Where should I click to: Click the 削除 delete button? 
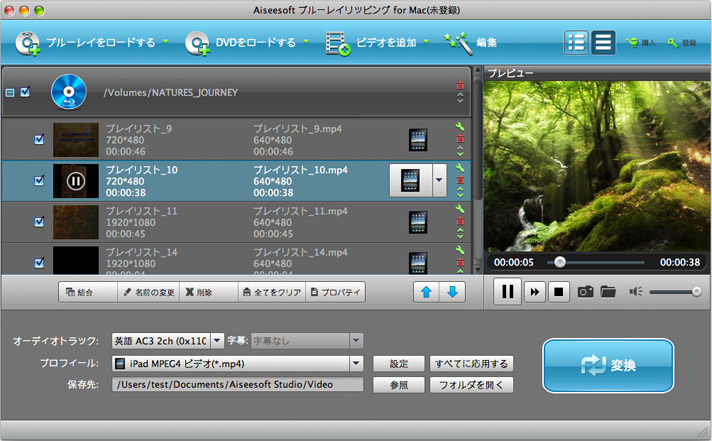(x=209, y=292)
